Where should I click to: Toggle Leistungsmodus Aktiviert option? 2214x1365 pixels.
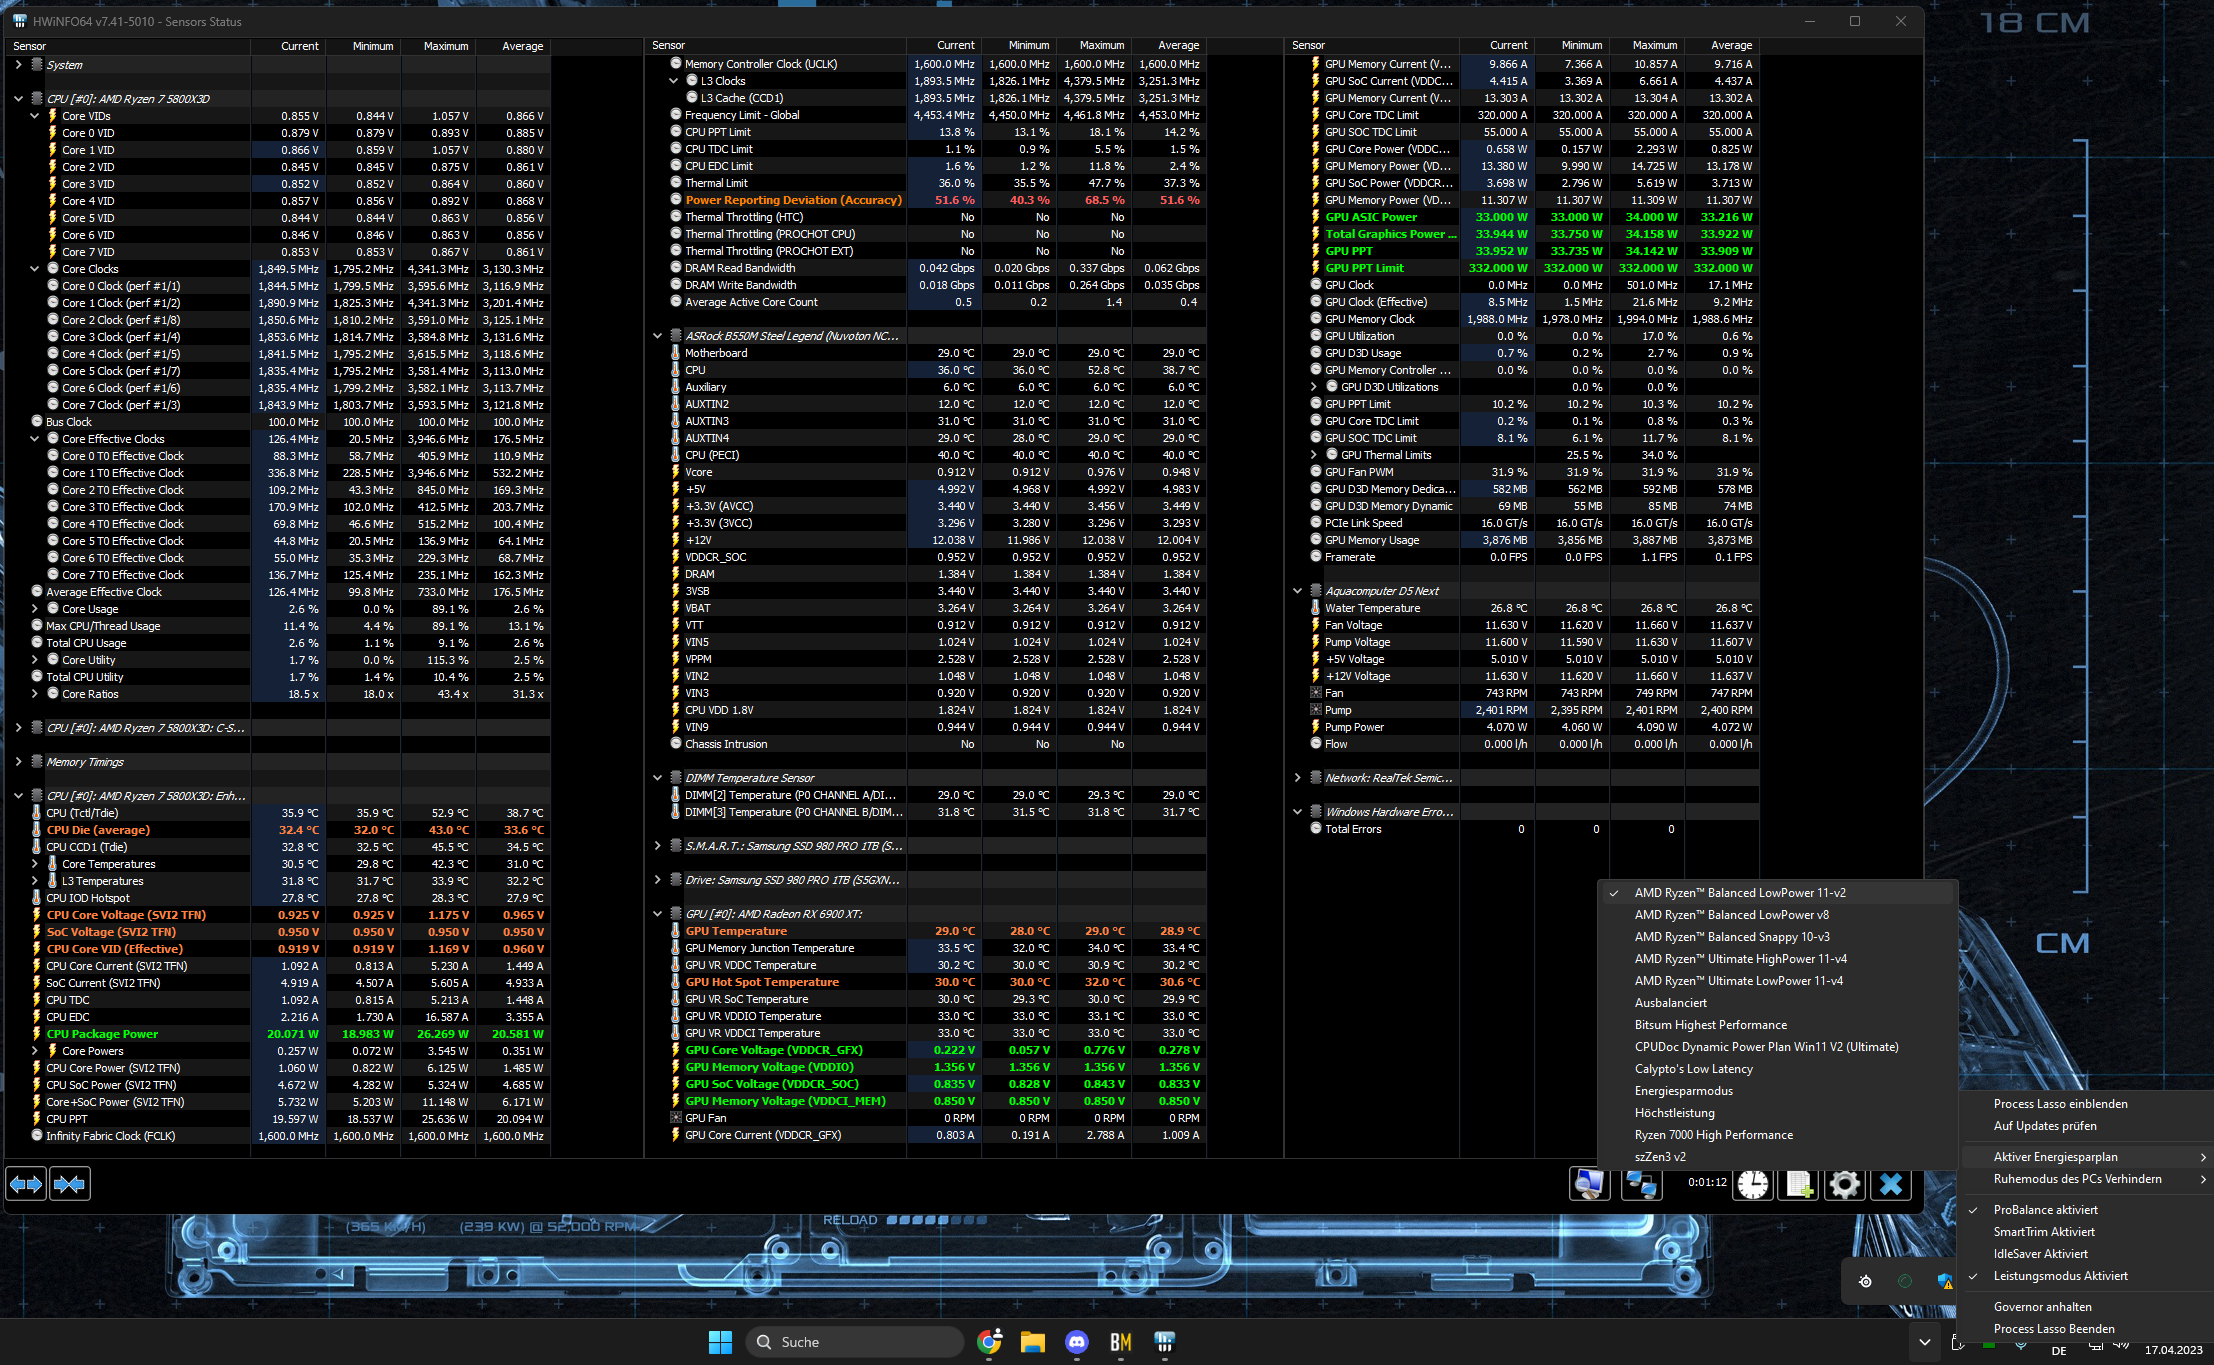click(x=2060, y=1276)
